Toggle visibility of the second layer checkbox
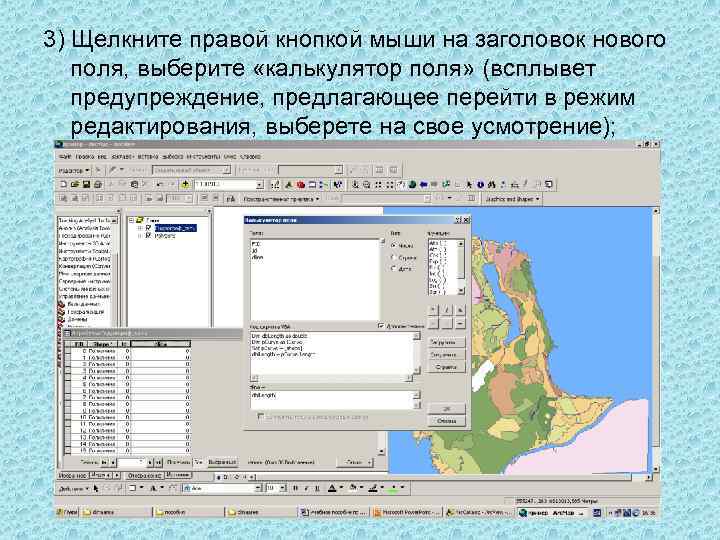This screenshot has width=720, height=540. tap(148, 236)
